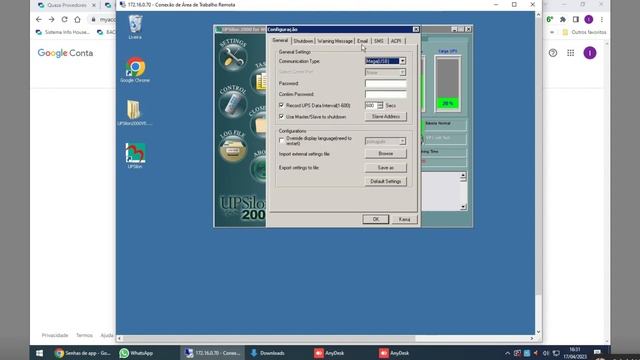Adjust the data interval spinner arrows
This screenshot has width=640, height=360.
(x=380, y=105)
